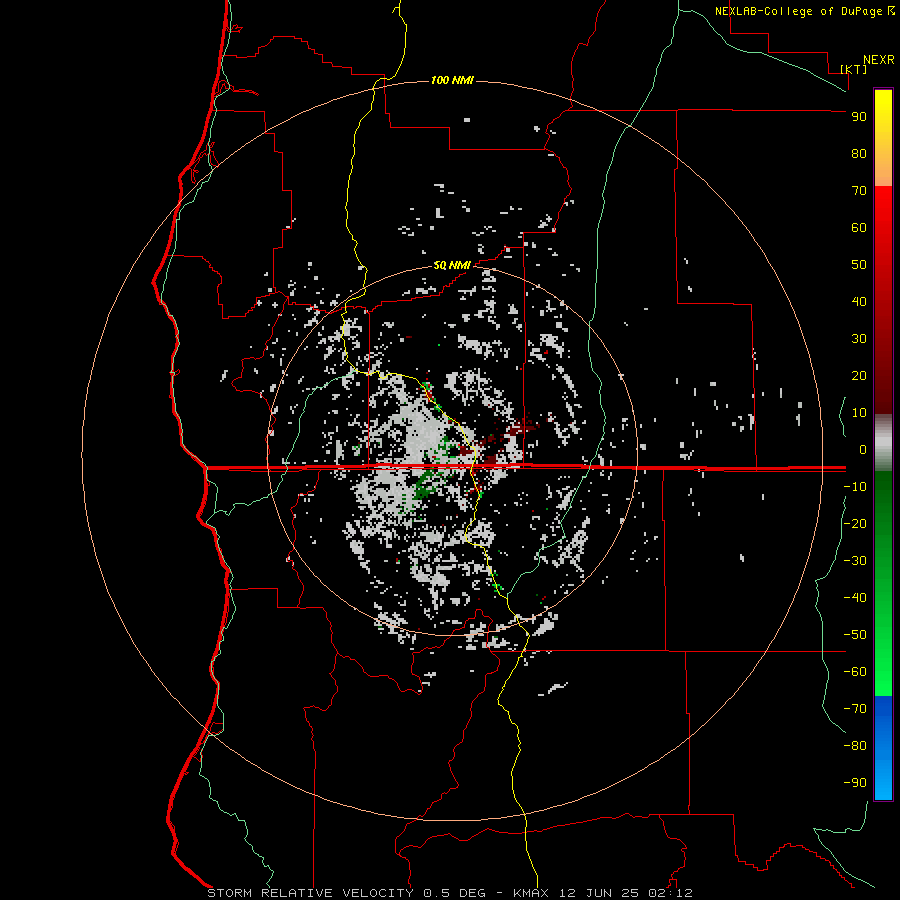Click the 70 value on velocity scale
The image size is (900, 900).
859,191
